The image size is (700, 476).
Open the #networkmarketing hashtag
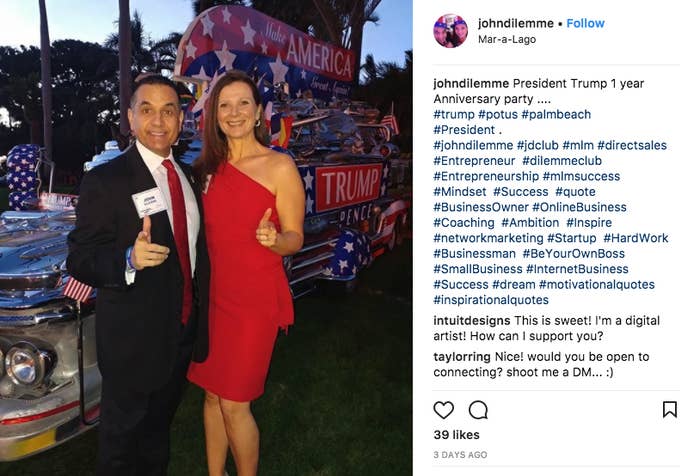click(488, 238)
